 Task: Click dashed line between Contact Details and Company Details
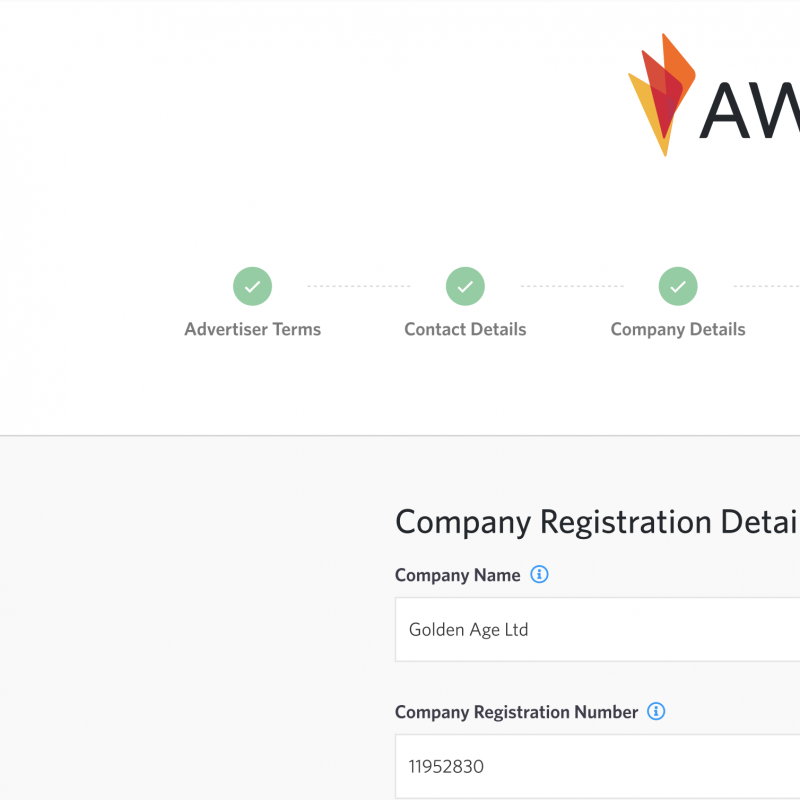click(x=572, y=286)
